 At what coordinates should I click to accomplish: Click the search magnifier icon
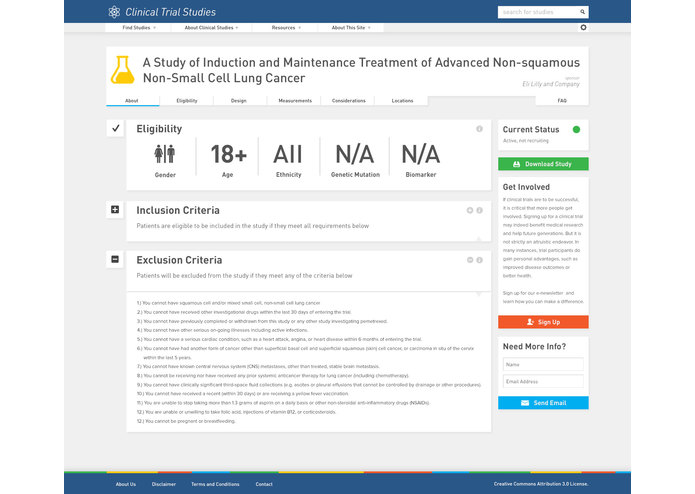[x=582, y=12]
